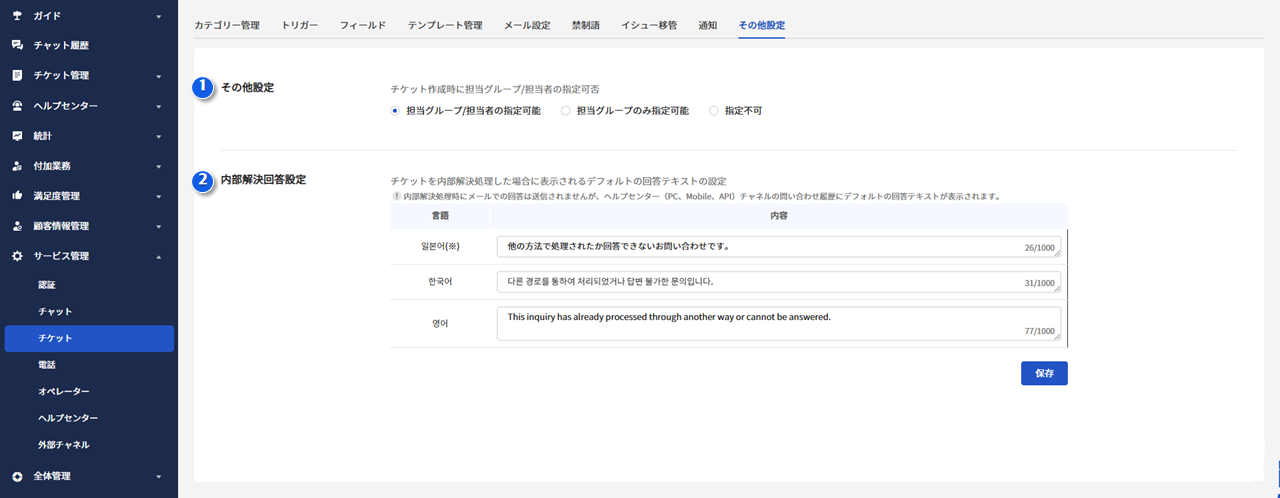The height and width of the screenshot is (498, 1280).
Task: Click the gear icon beside サービス管理
Action: (x=17, y=256)
